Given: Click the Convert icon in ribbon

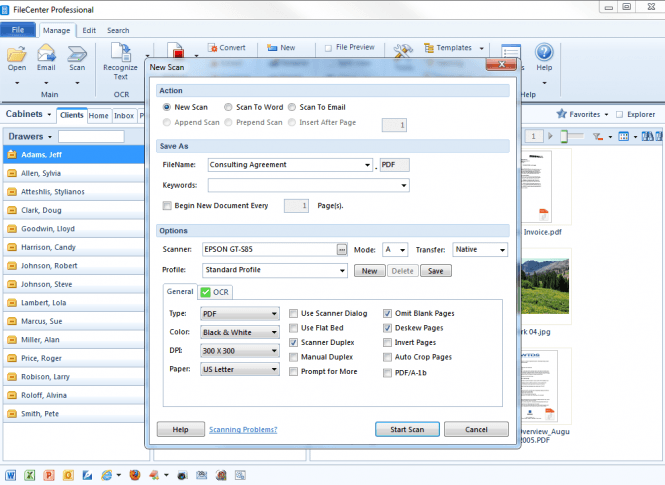Looking at the screenshot, I should click(x=212, y=48).
